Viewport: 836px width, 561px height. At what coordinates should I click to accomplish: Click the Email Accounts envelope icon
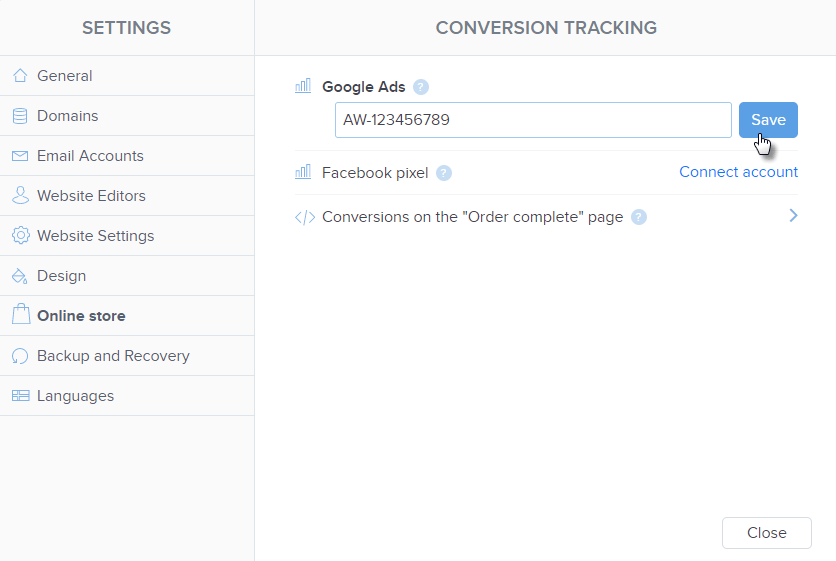(x=20, y=156)
